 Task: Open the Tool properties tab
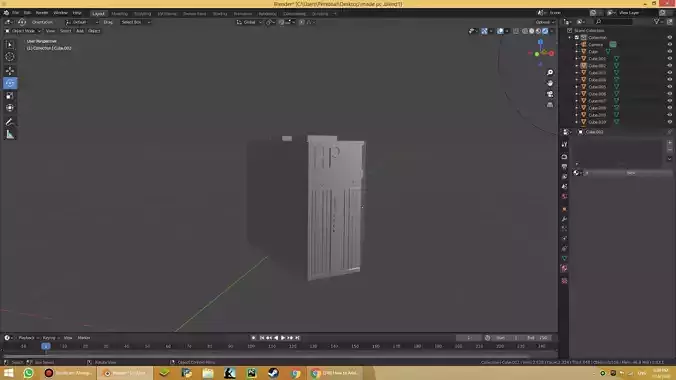coord(564,144)
